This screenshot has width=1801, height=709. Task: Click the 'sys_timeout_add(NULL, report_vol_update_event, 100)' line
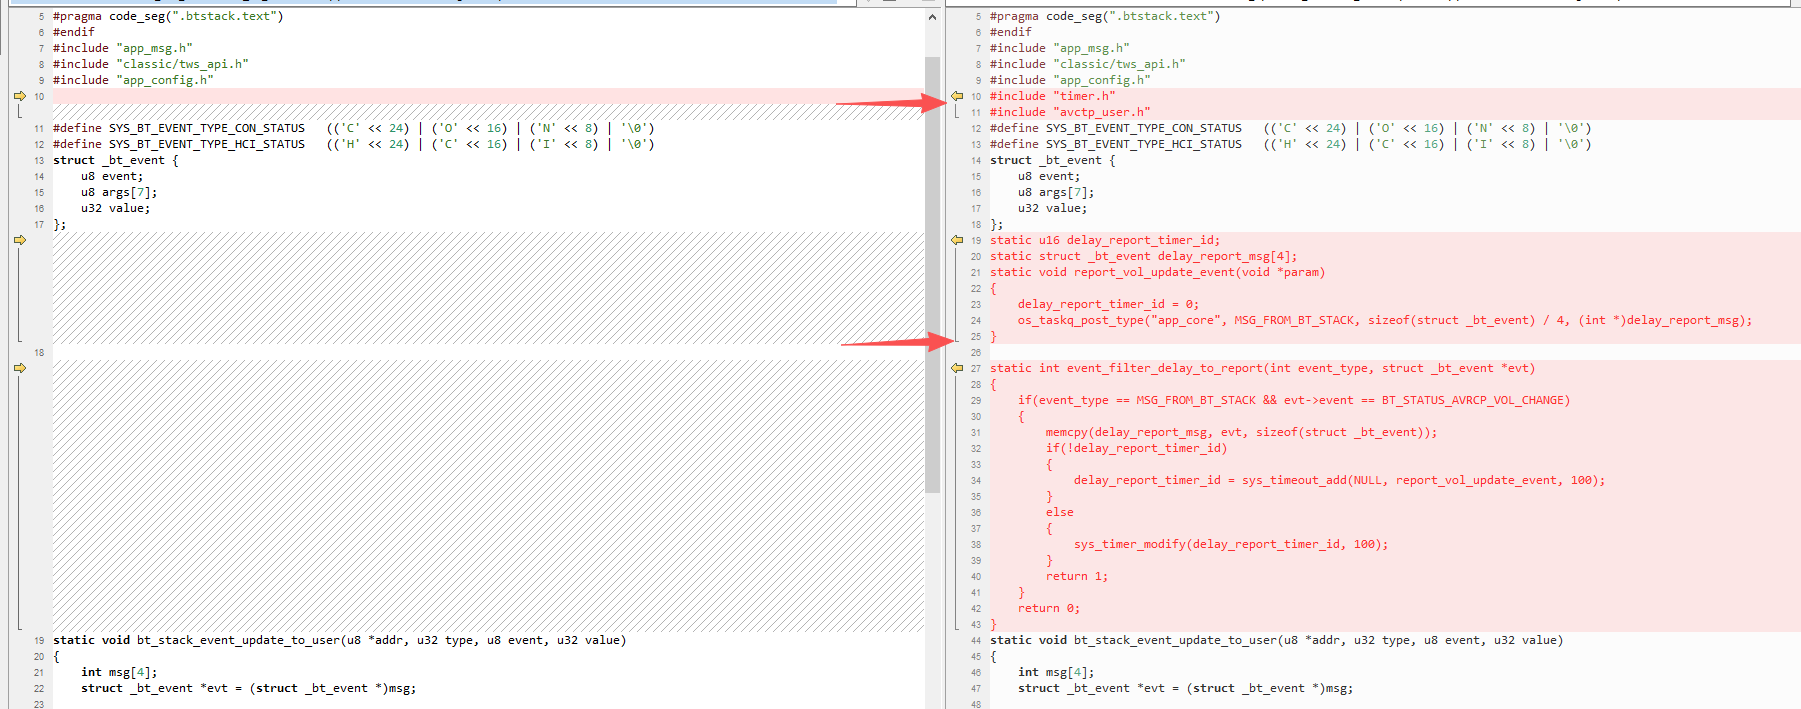pyautogui.click(x=1339, y=480)
